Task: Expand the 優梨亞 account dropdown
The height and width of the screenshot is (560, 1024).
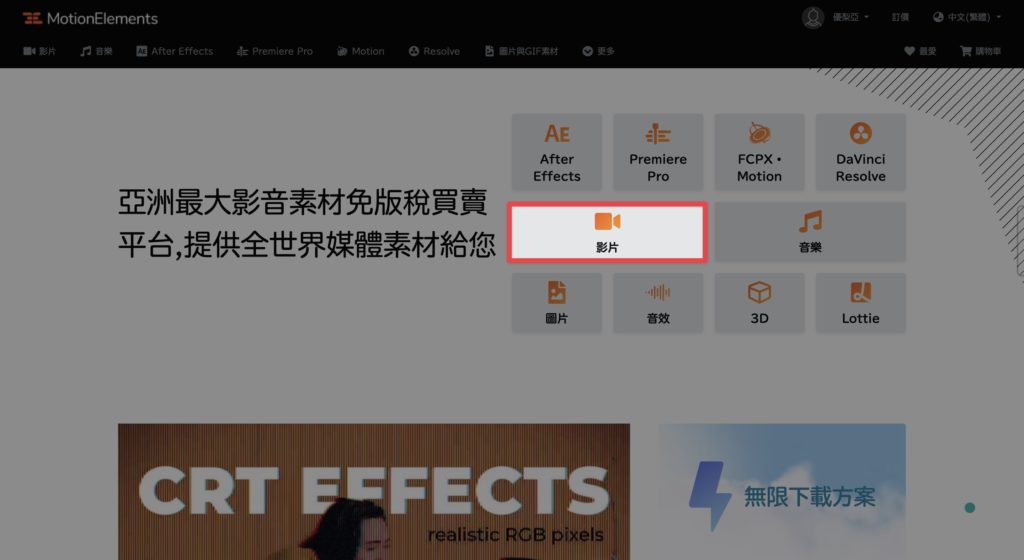Action: pos(850,18)
